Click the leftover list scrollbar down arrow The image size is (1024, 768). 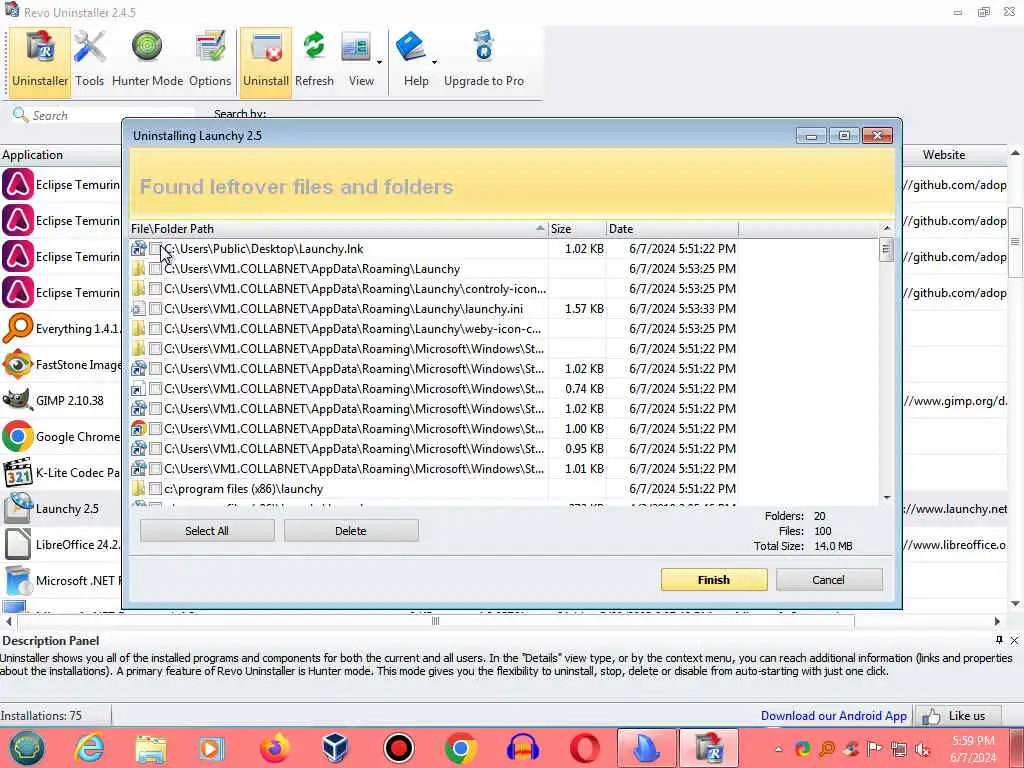[x=886, y=498]
